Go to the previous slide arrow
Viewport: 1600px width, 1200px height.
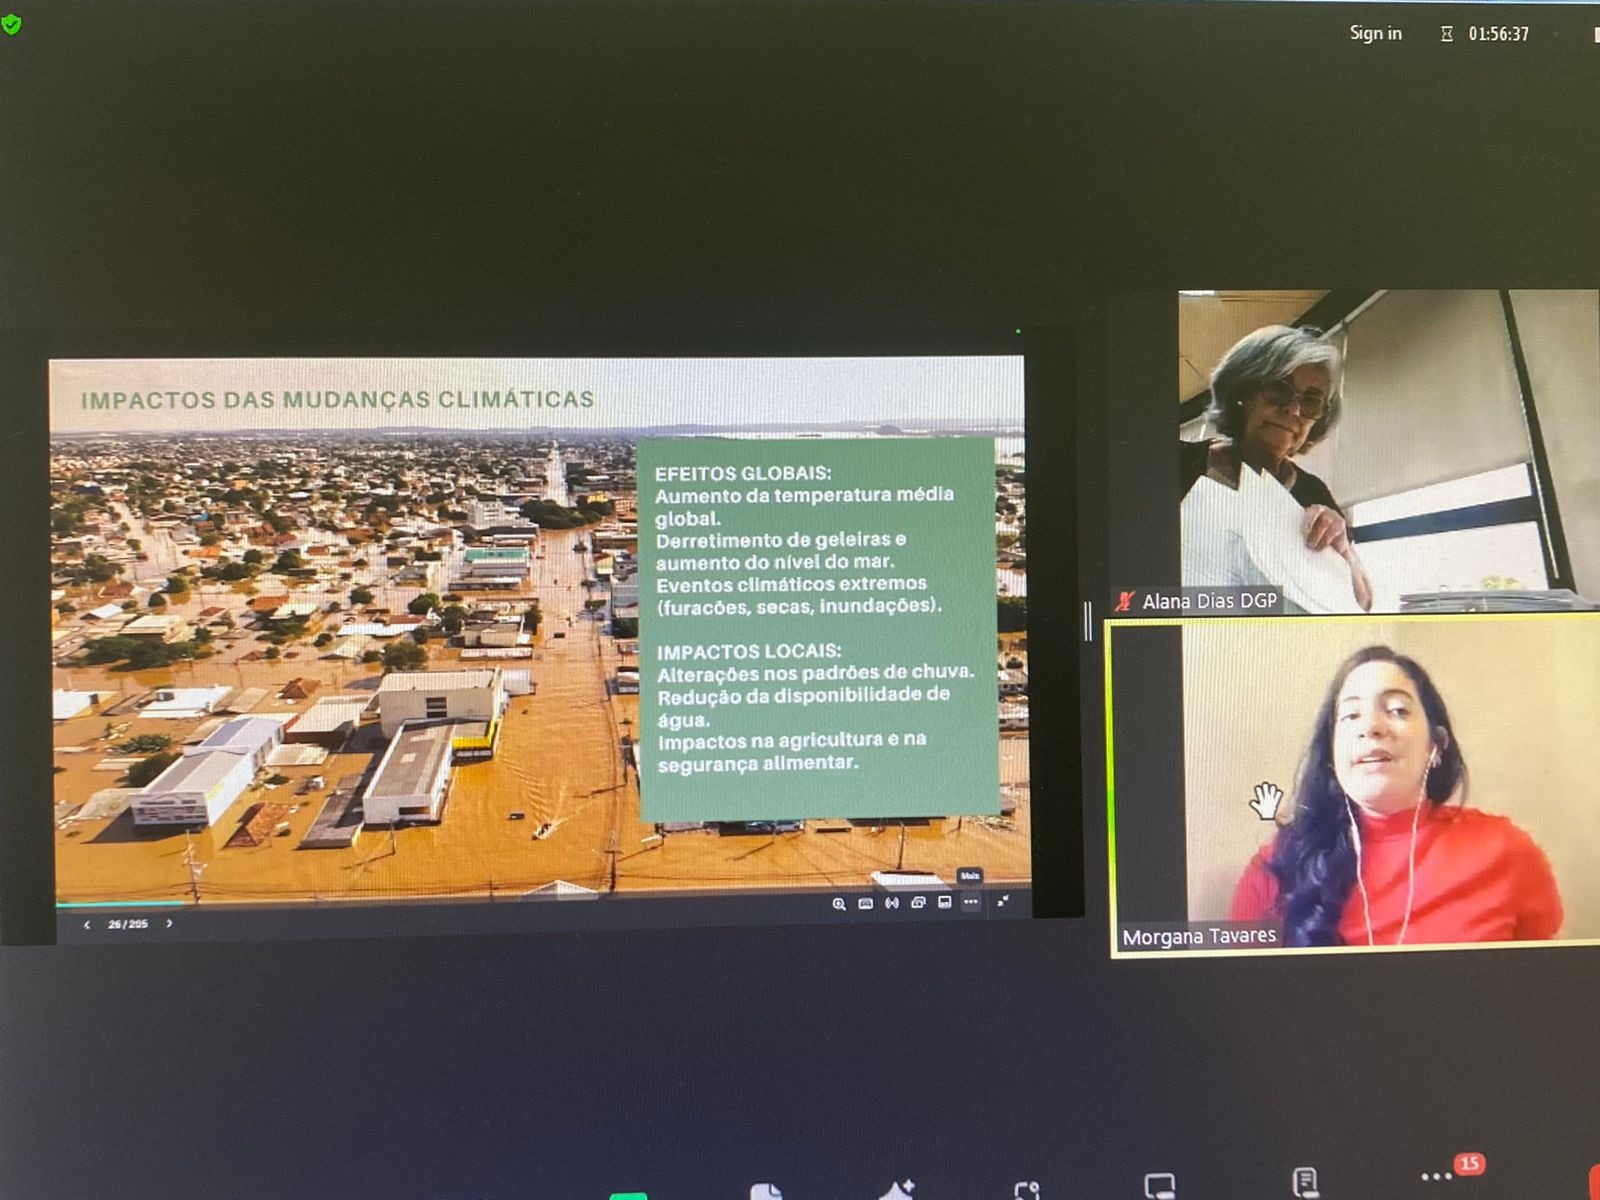[x=87, y=925]
